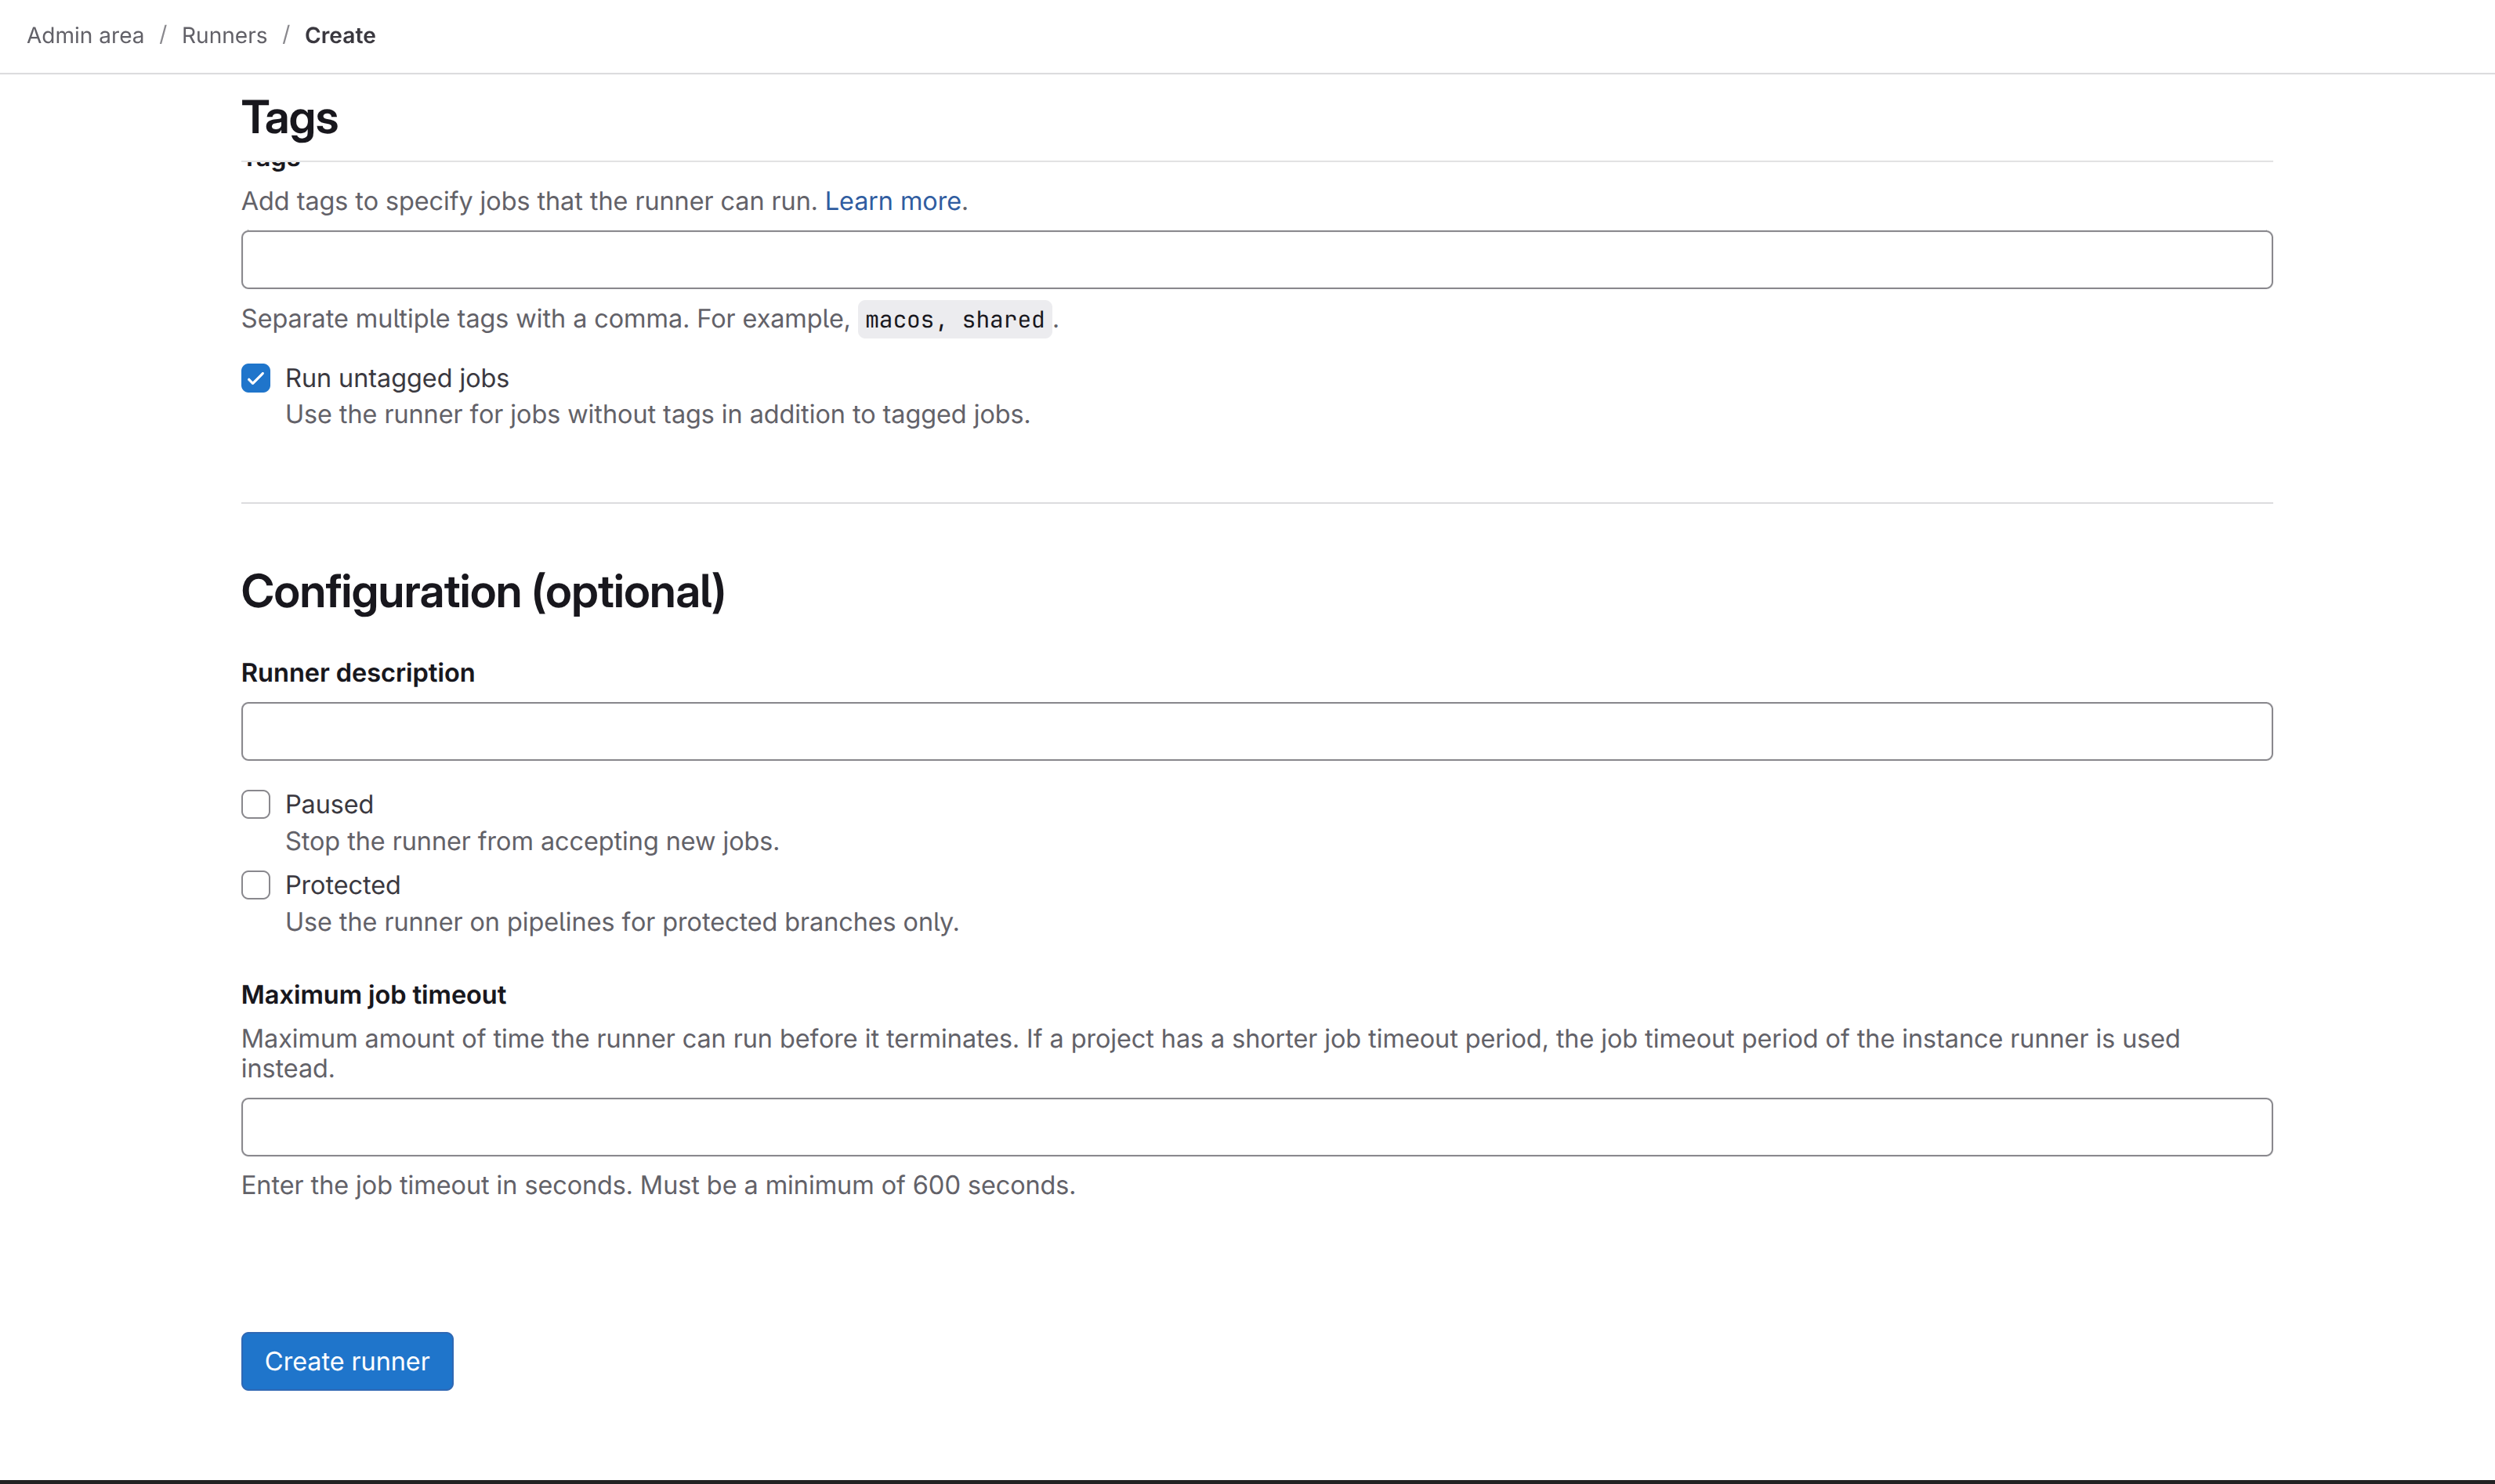Focus the Maximum job timeout input
The height and width of the screenshot is (1484, 2495).
(x=1256, y=1127)
